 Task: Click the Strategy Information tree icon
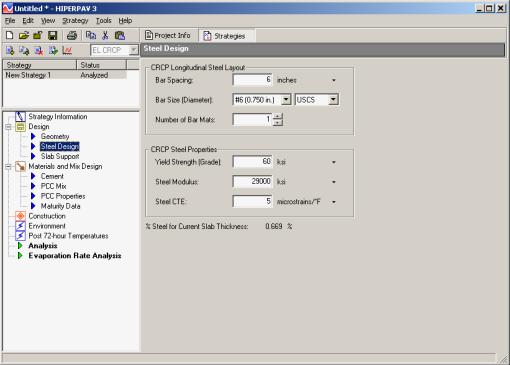[x=20, y=117]
